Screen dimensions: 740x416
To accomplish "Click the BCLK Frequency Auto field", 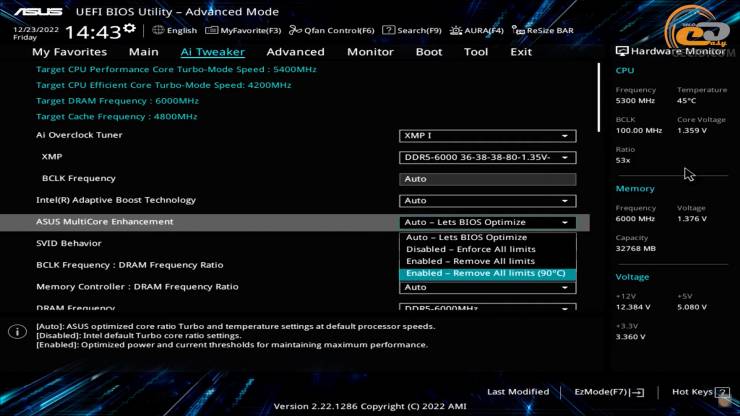I will [488, 179].
